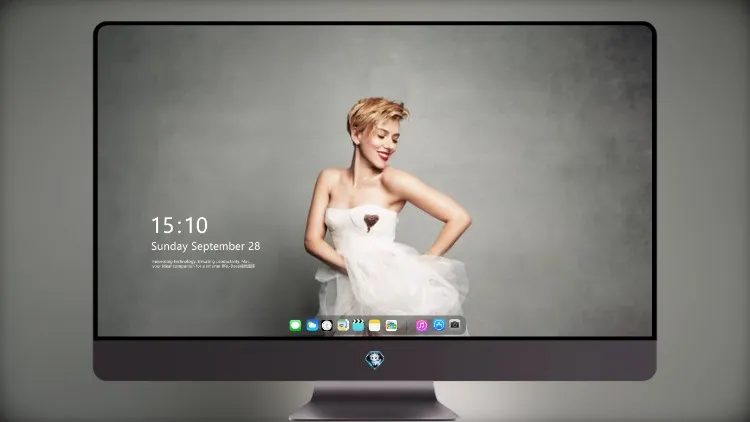The height and width of the screenshot is (422, 750).
Task: Open the green Messages app in dock
Action: 295,326
